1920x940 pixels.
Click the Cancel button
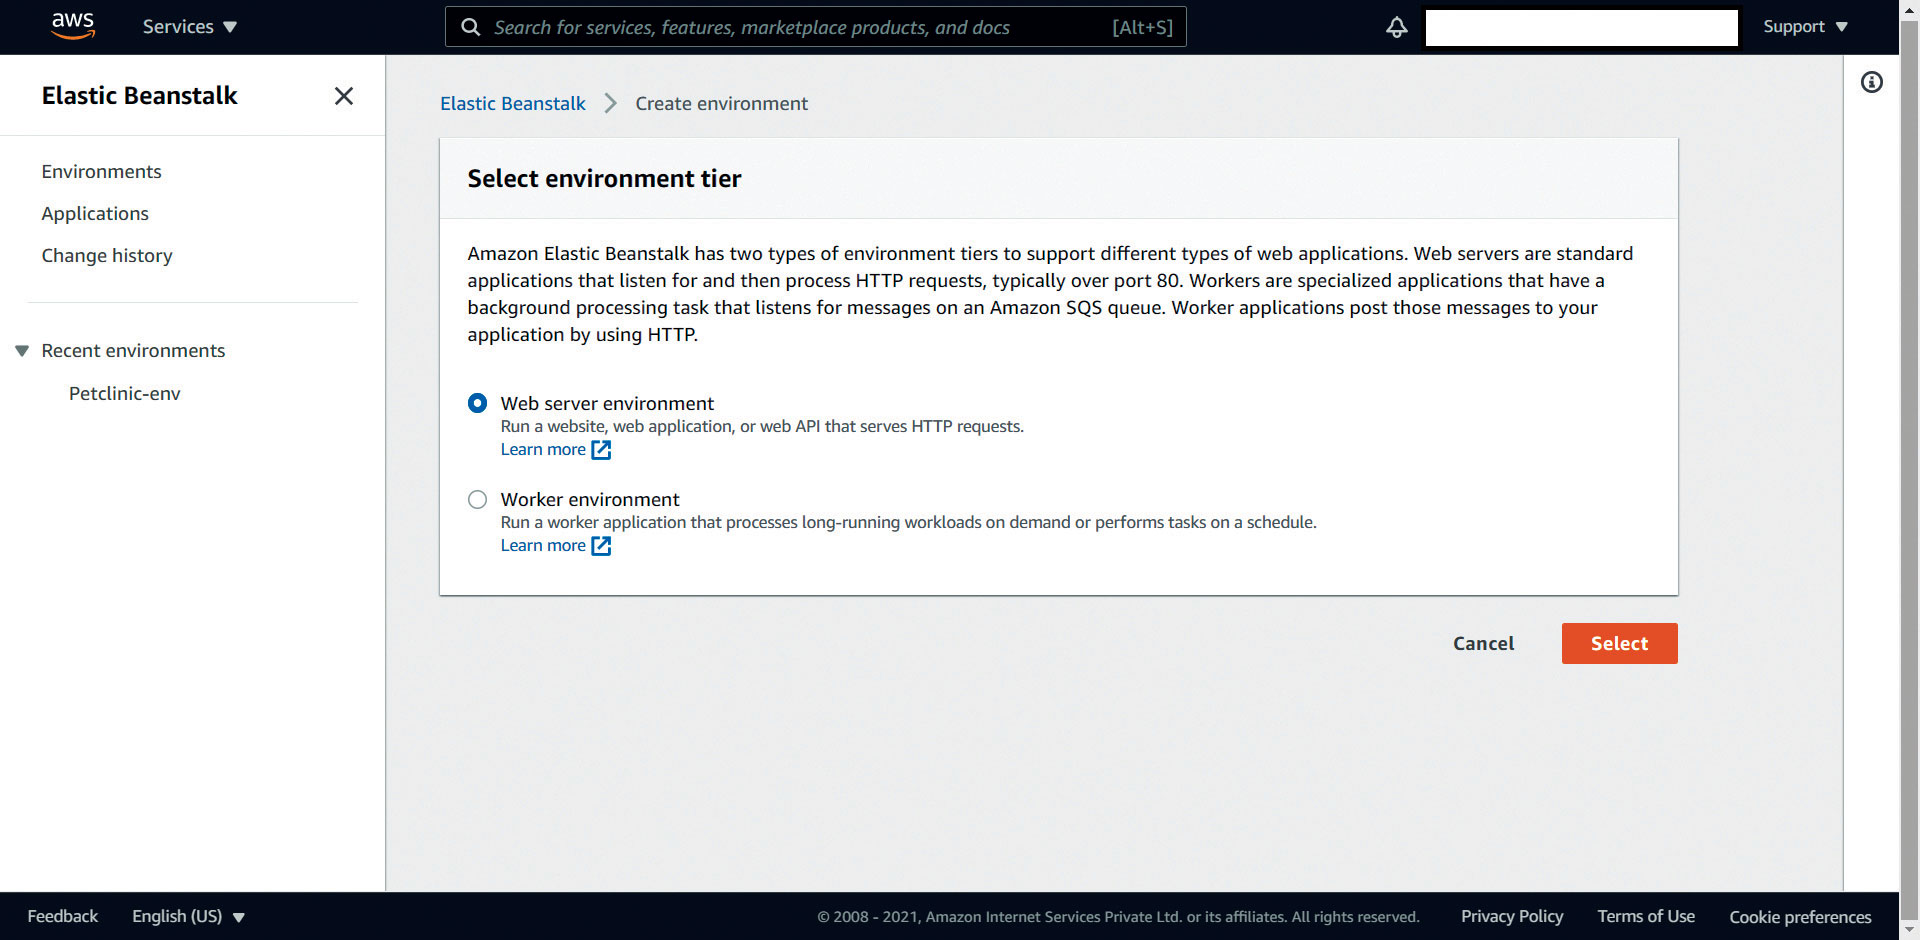click(1483, 643)
